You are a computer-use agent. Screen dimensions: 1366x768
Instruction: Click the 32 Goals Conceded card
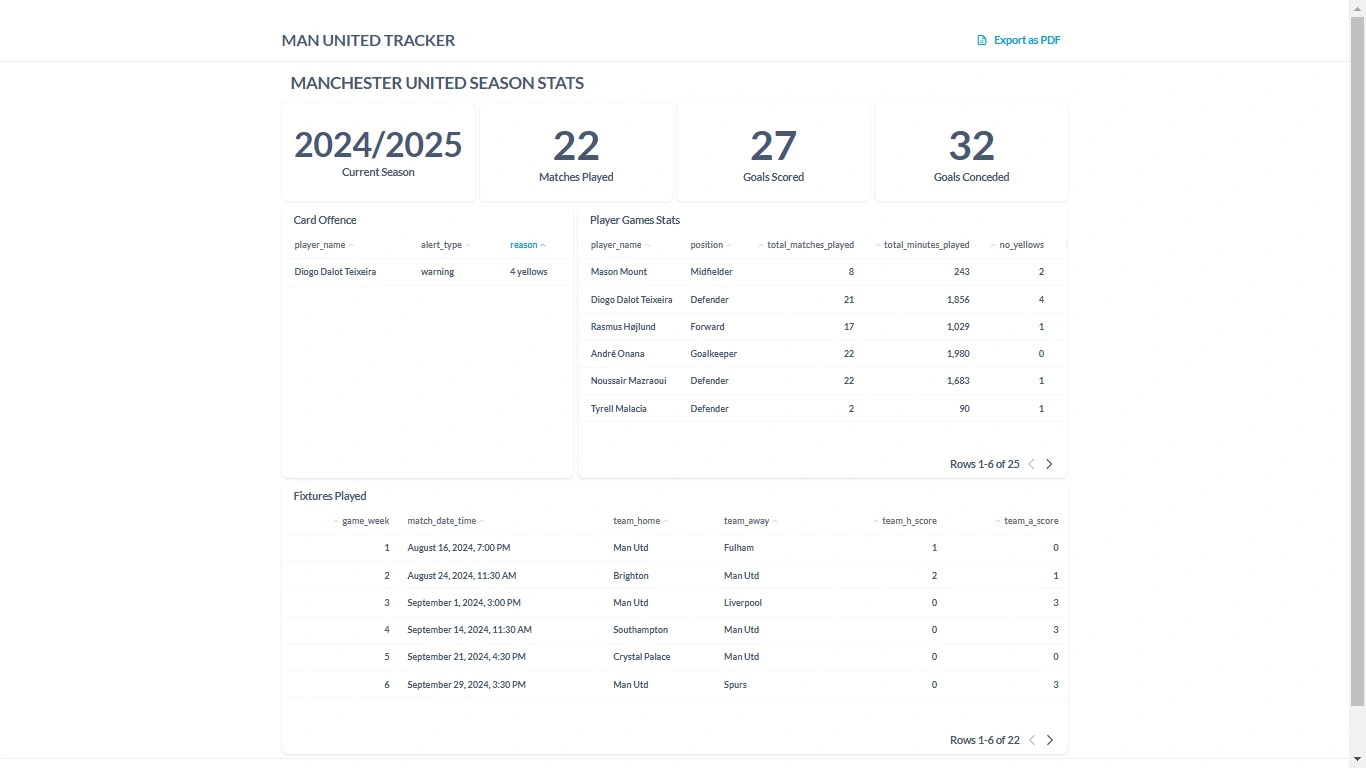(971, 152)
